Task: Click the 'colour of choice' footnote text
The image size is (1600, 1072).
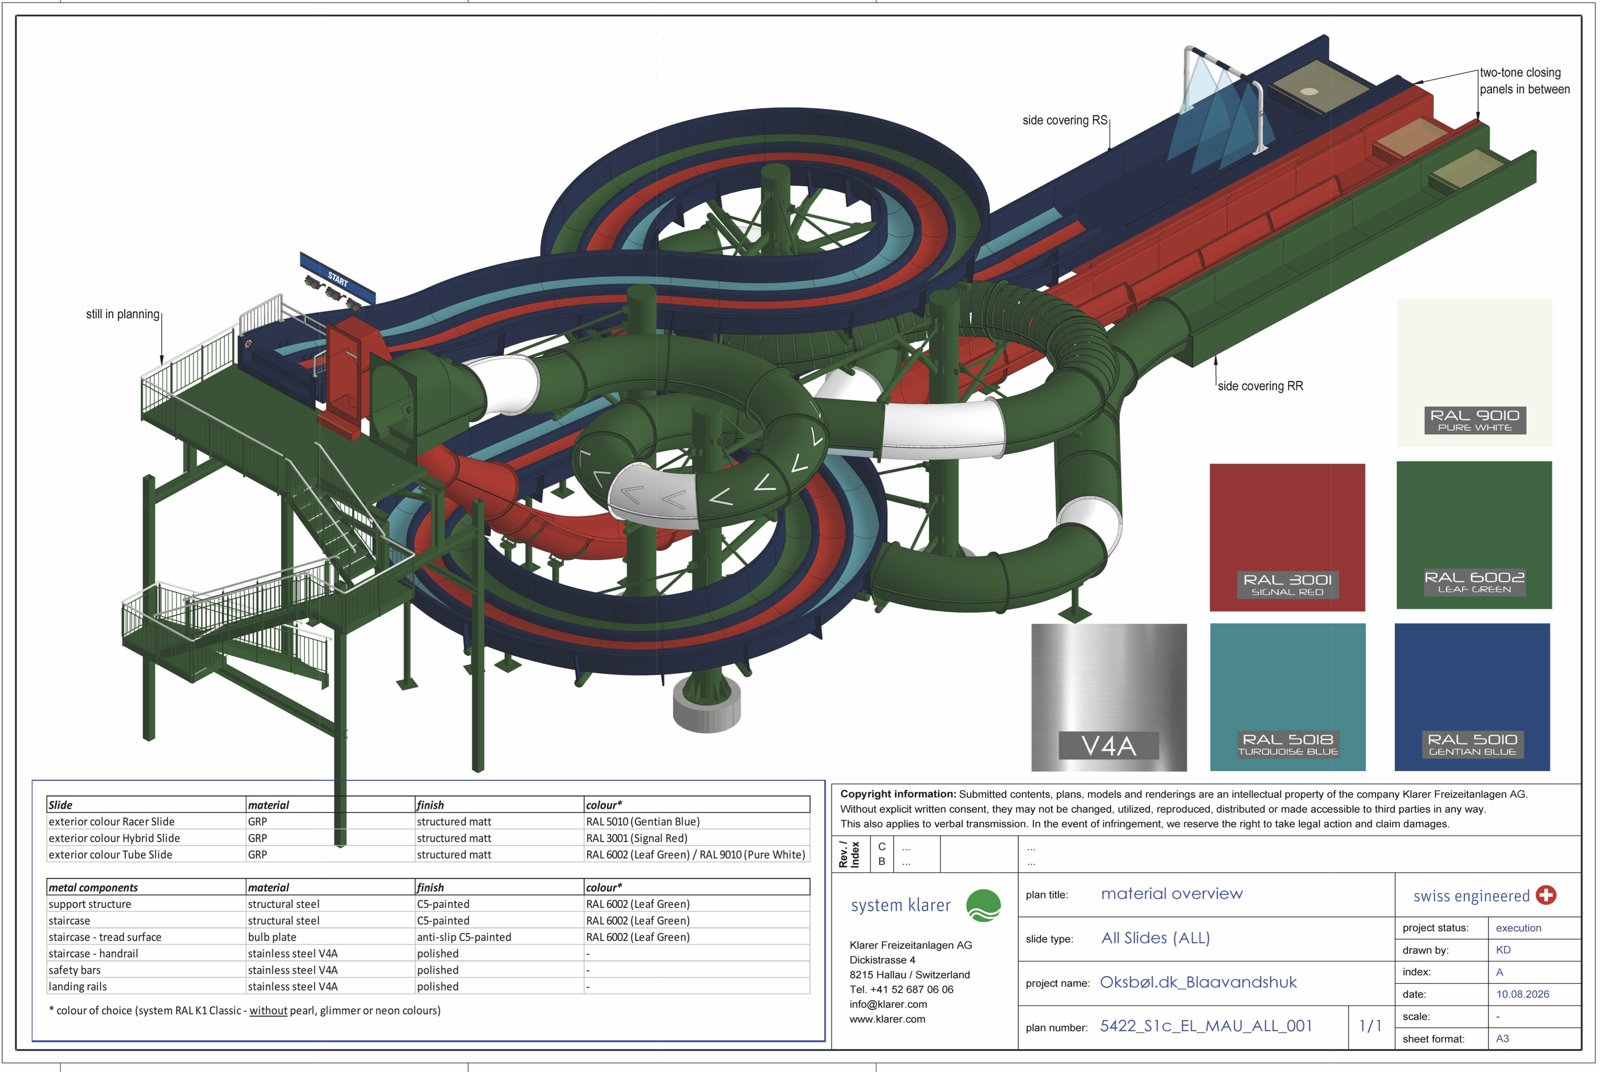Action: pyautogui.click(x=244, y=1010)
